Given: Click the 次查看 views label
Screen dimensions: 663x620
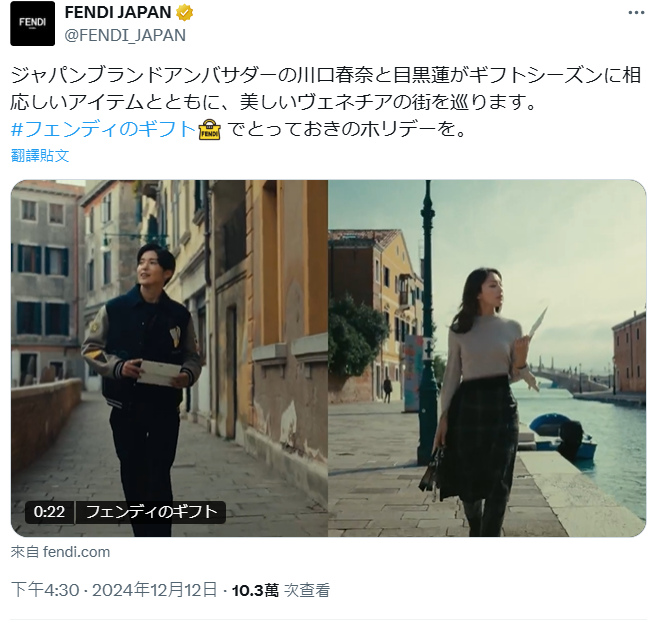Looking at the screenshot, I should click(307, 590).
